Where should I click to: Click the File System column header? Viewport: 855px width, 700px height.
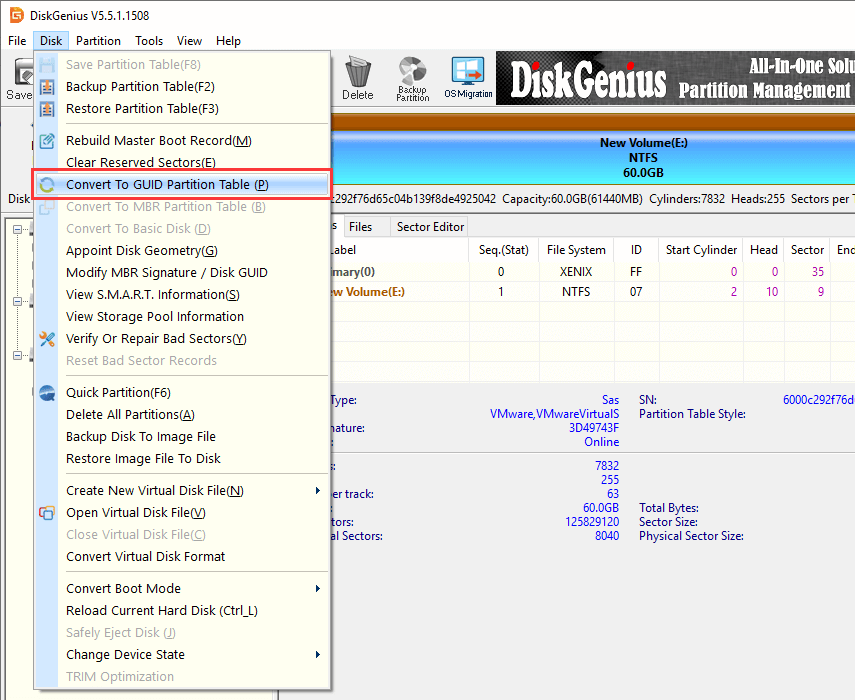[576, 250]
